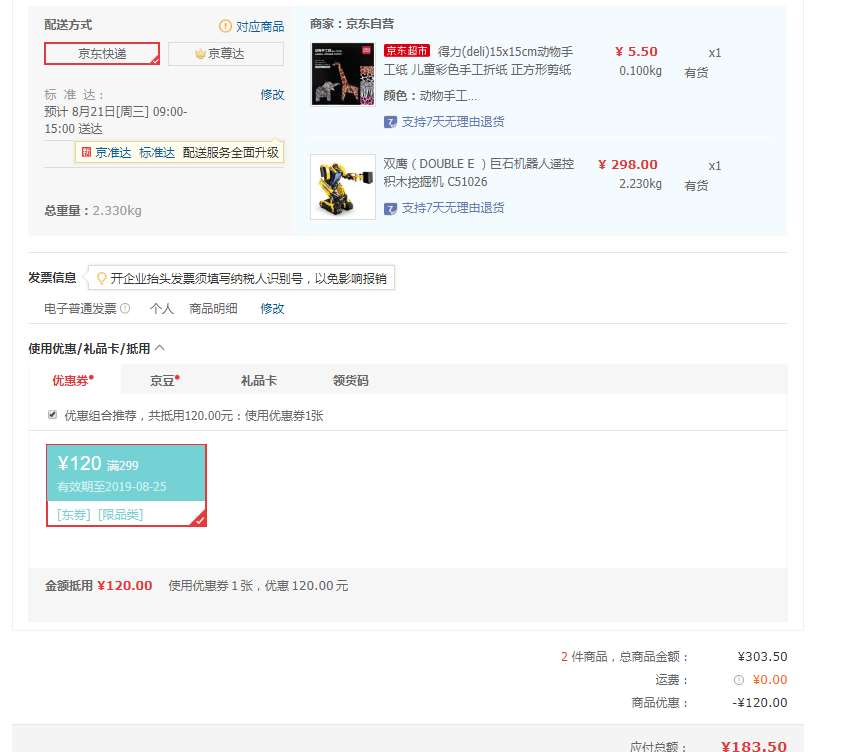Click the 金额抵用 ¥120.00 text
This screenshot has height=752, width=856.
98,586
